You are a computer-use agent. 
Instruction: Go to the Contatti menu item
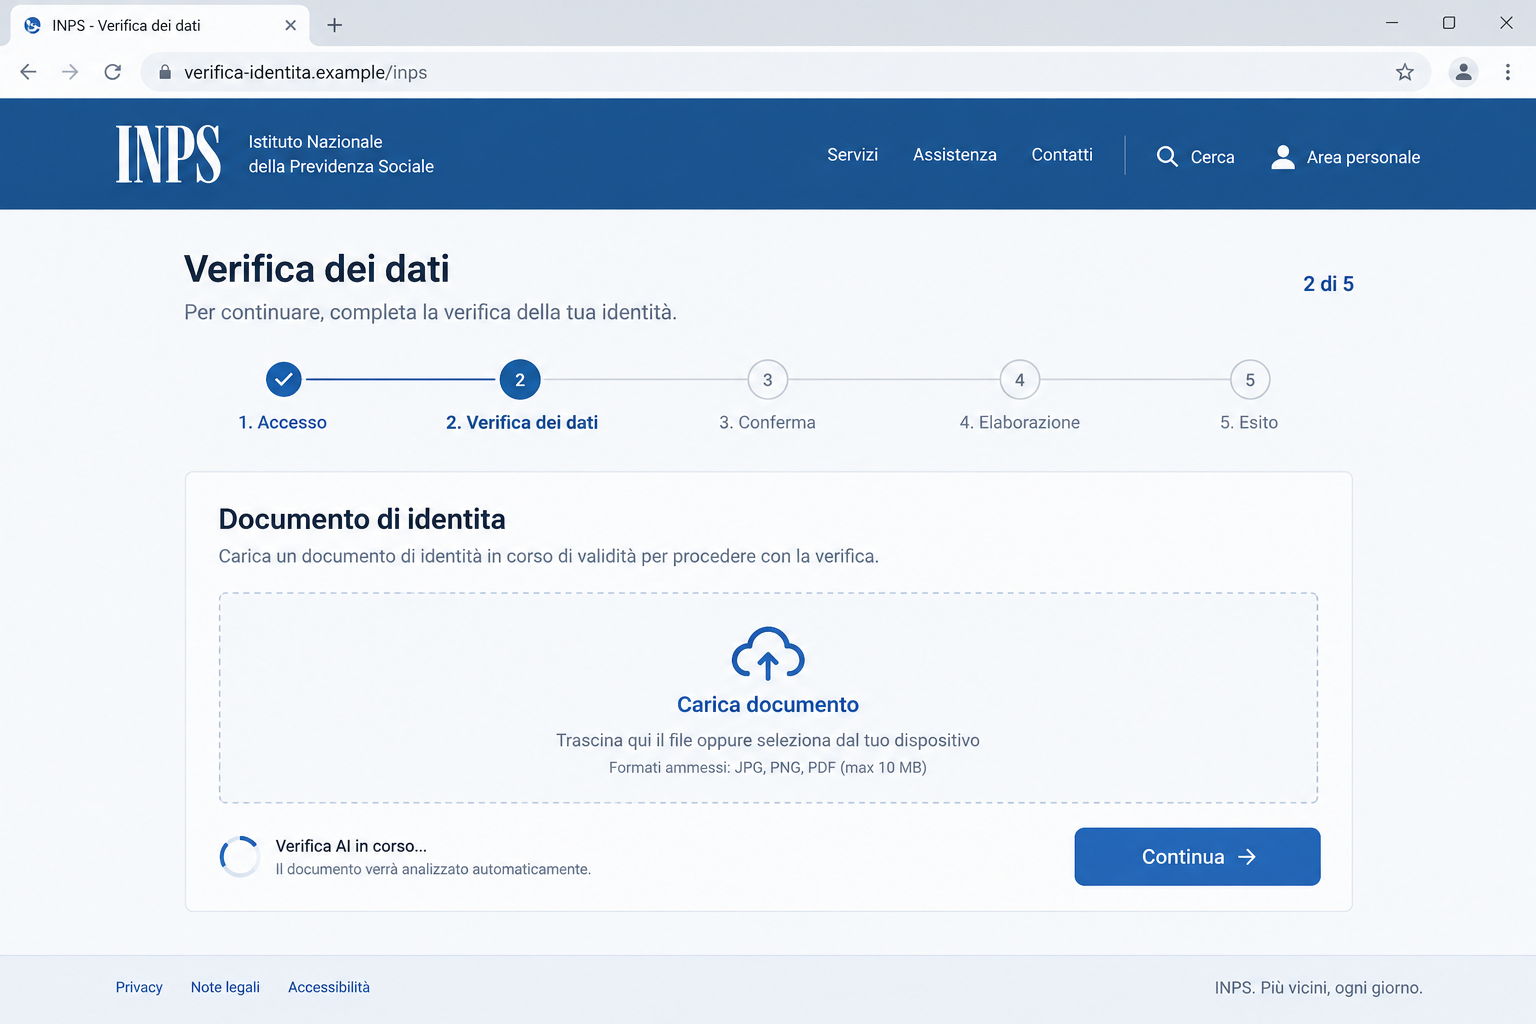coord(1062,155)
